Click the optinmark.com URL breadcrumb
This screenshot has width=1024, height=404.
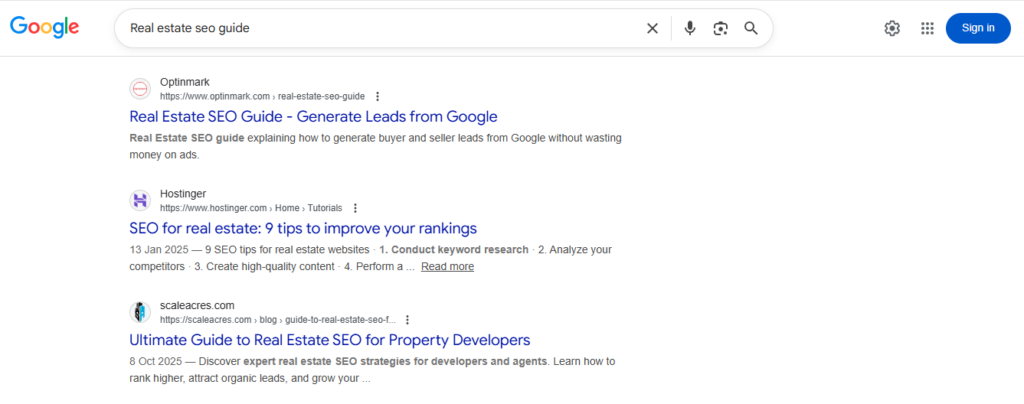pyautogui.click(x=263, y=97)
